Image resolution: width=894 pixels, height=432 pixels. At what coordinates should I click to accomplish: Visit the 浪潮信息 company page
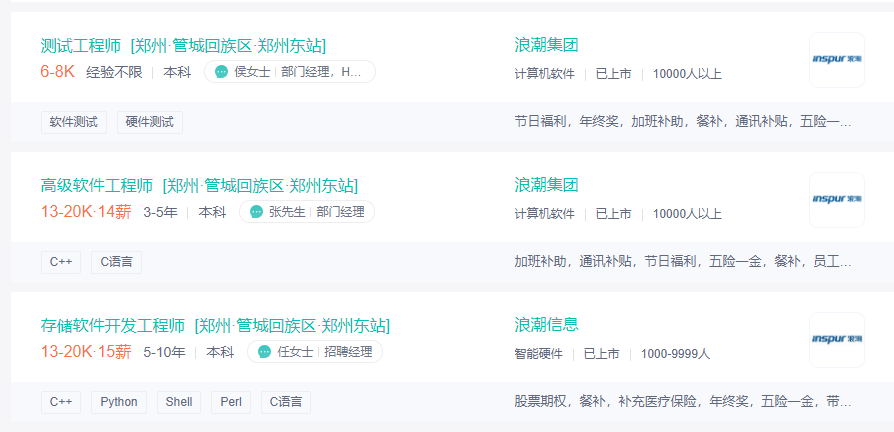click(x=546, y=325)
